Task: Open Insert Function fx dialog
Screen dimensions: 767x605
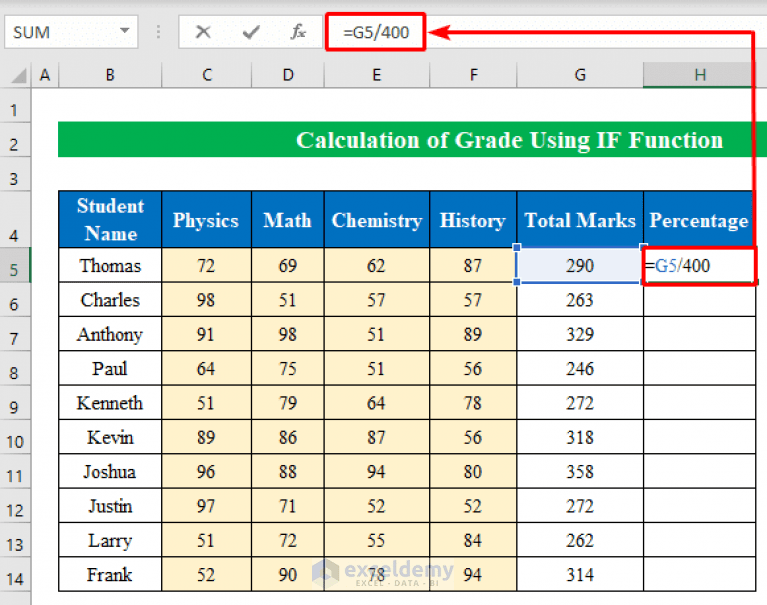Action: point(298,32)
